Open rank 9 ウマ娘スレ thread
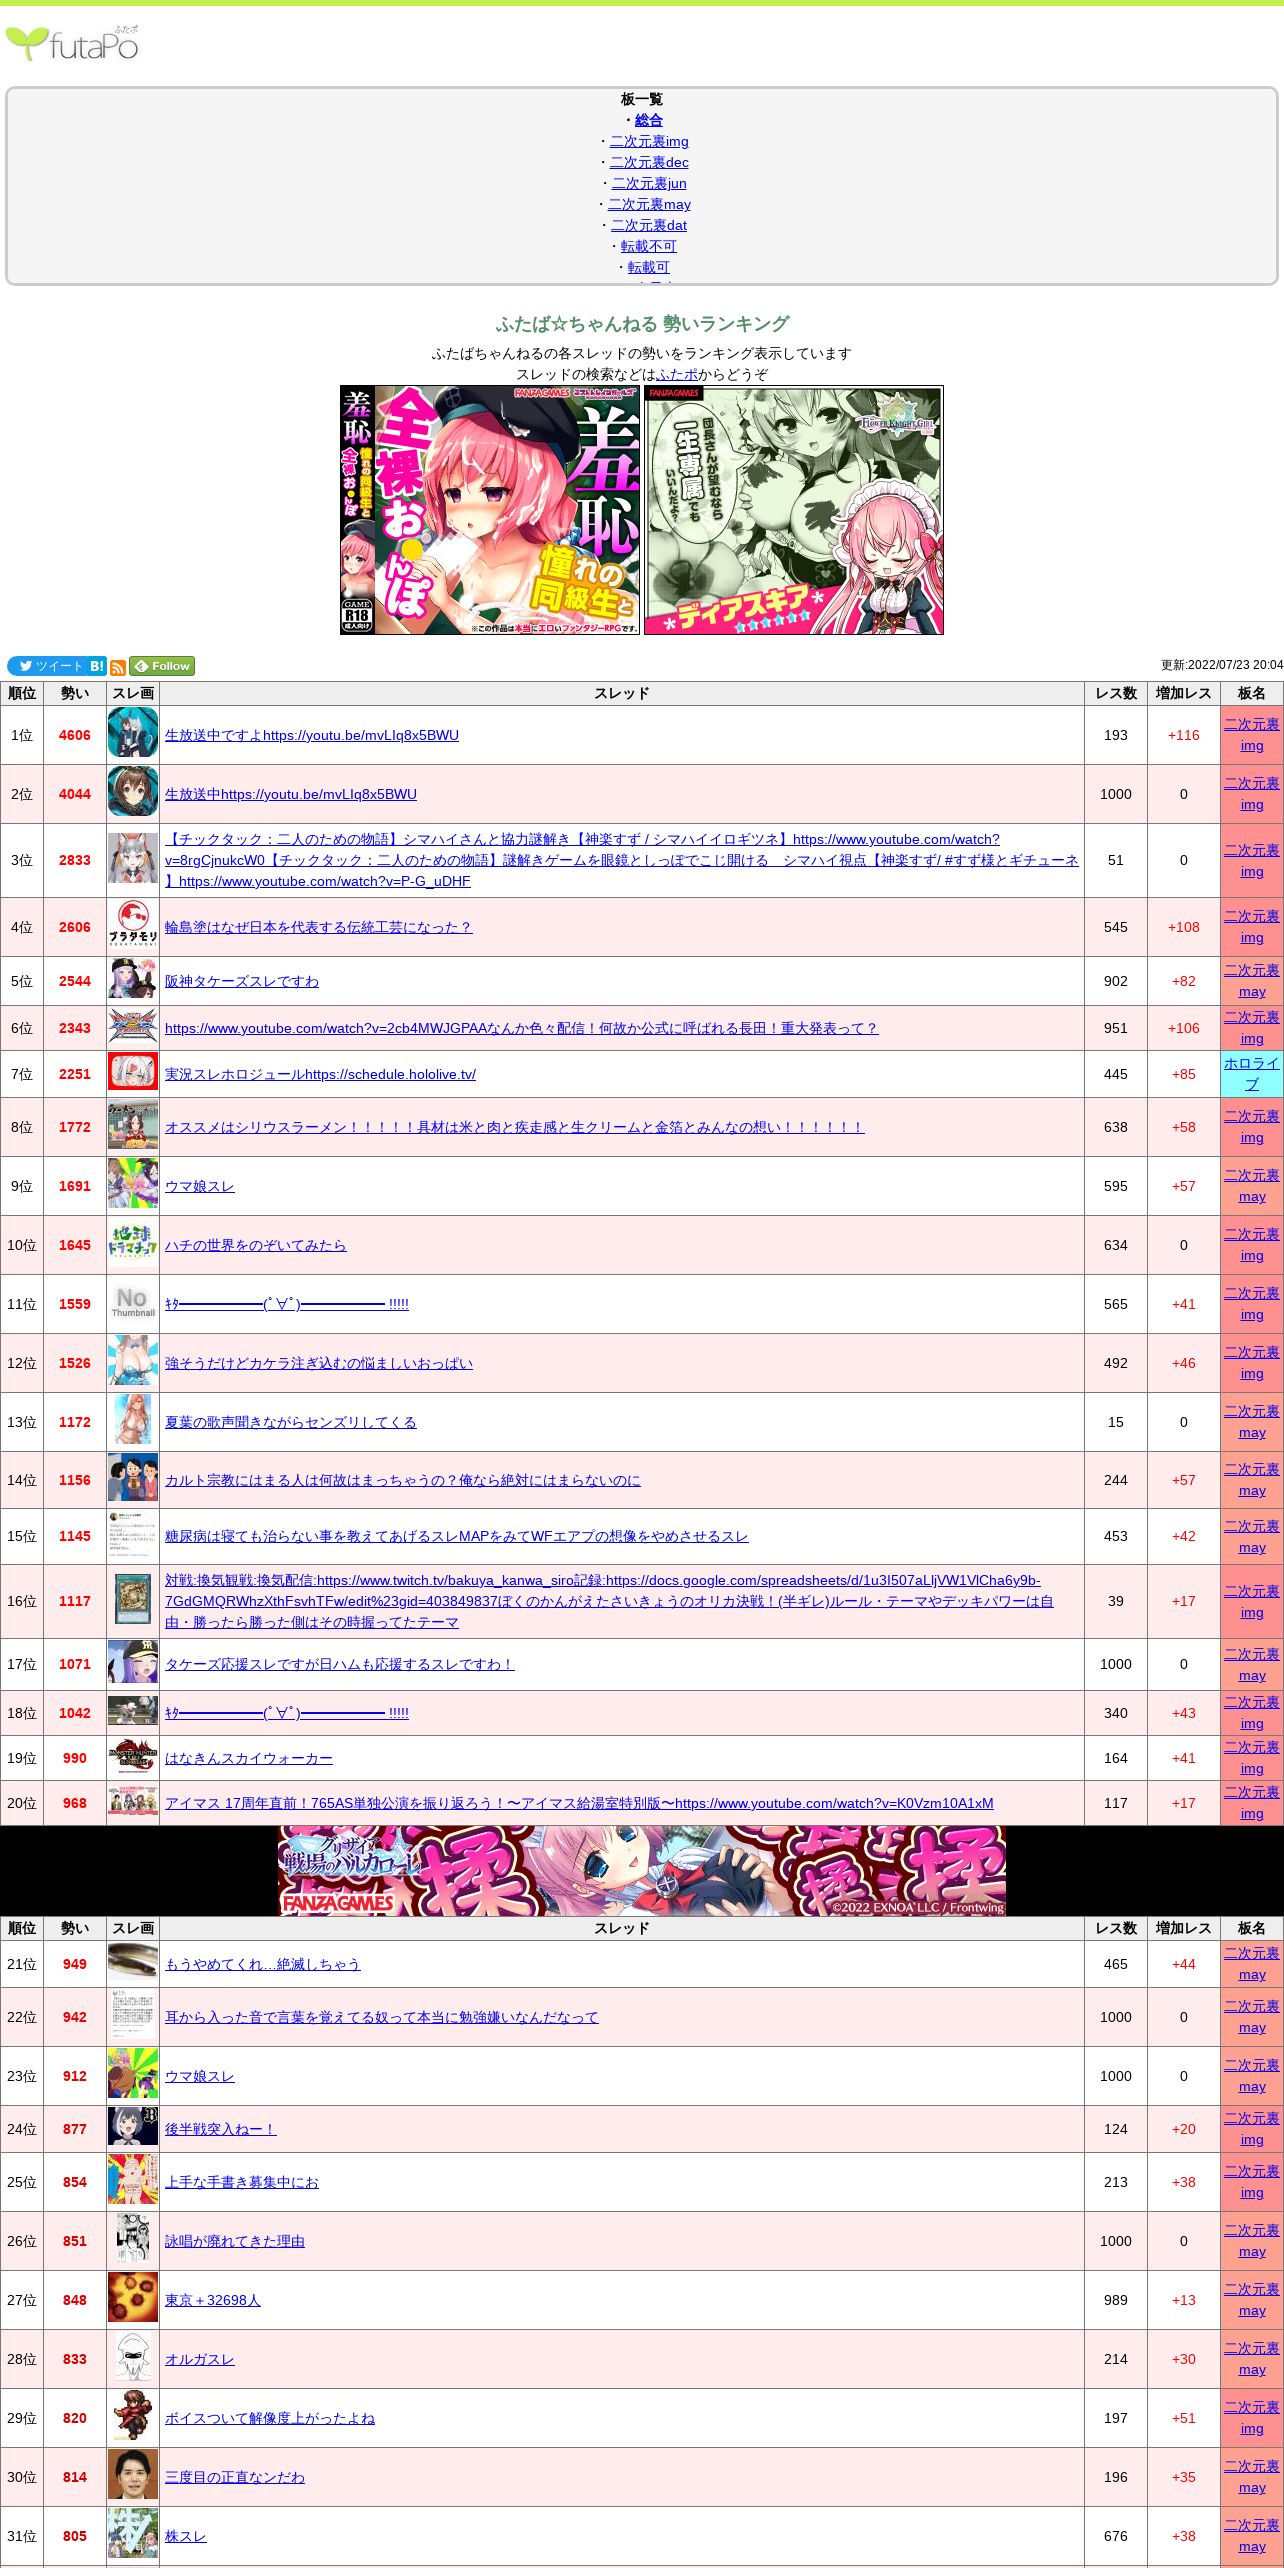The image size is (1284, 2568). [x=200, y=1186]
